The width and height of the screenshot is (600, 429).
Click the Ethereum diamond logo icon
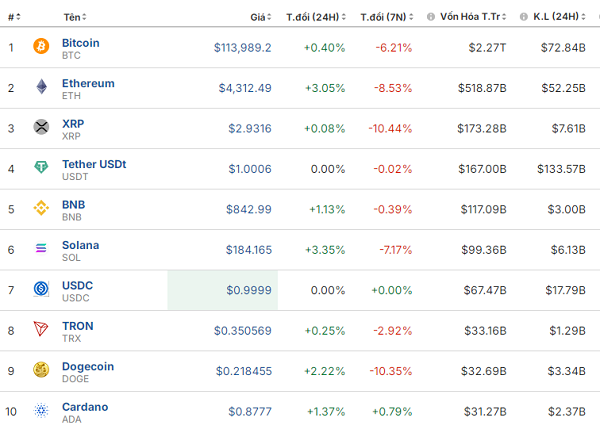[x=41, y=86]
